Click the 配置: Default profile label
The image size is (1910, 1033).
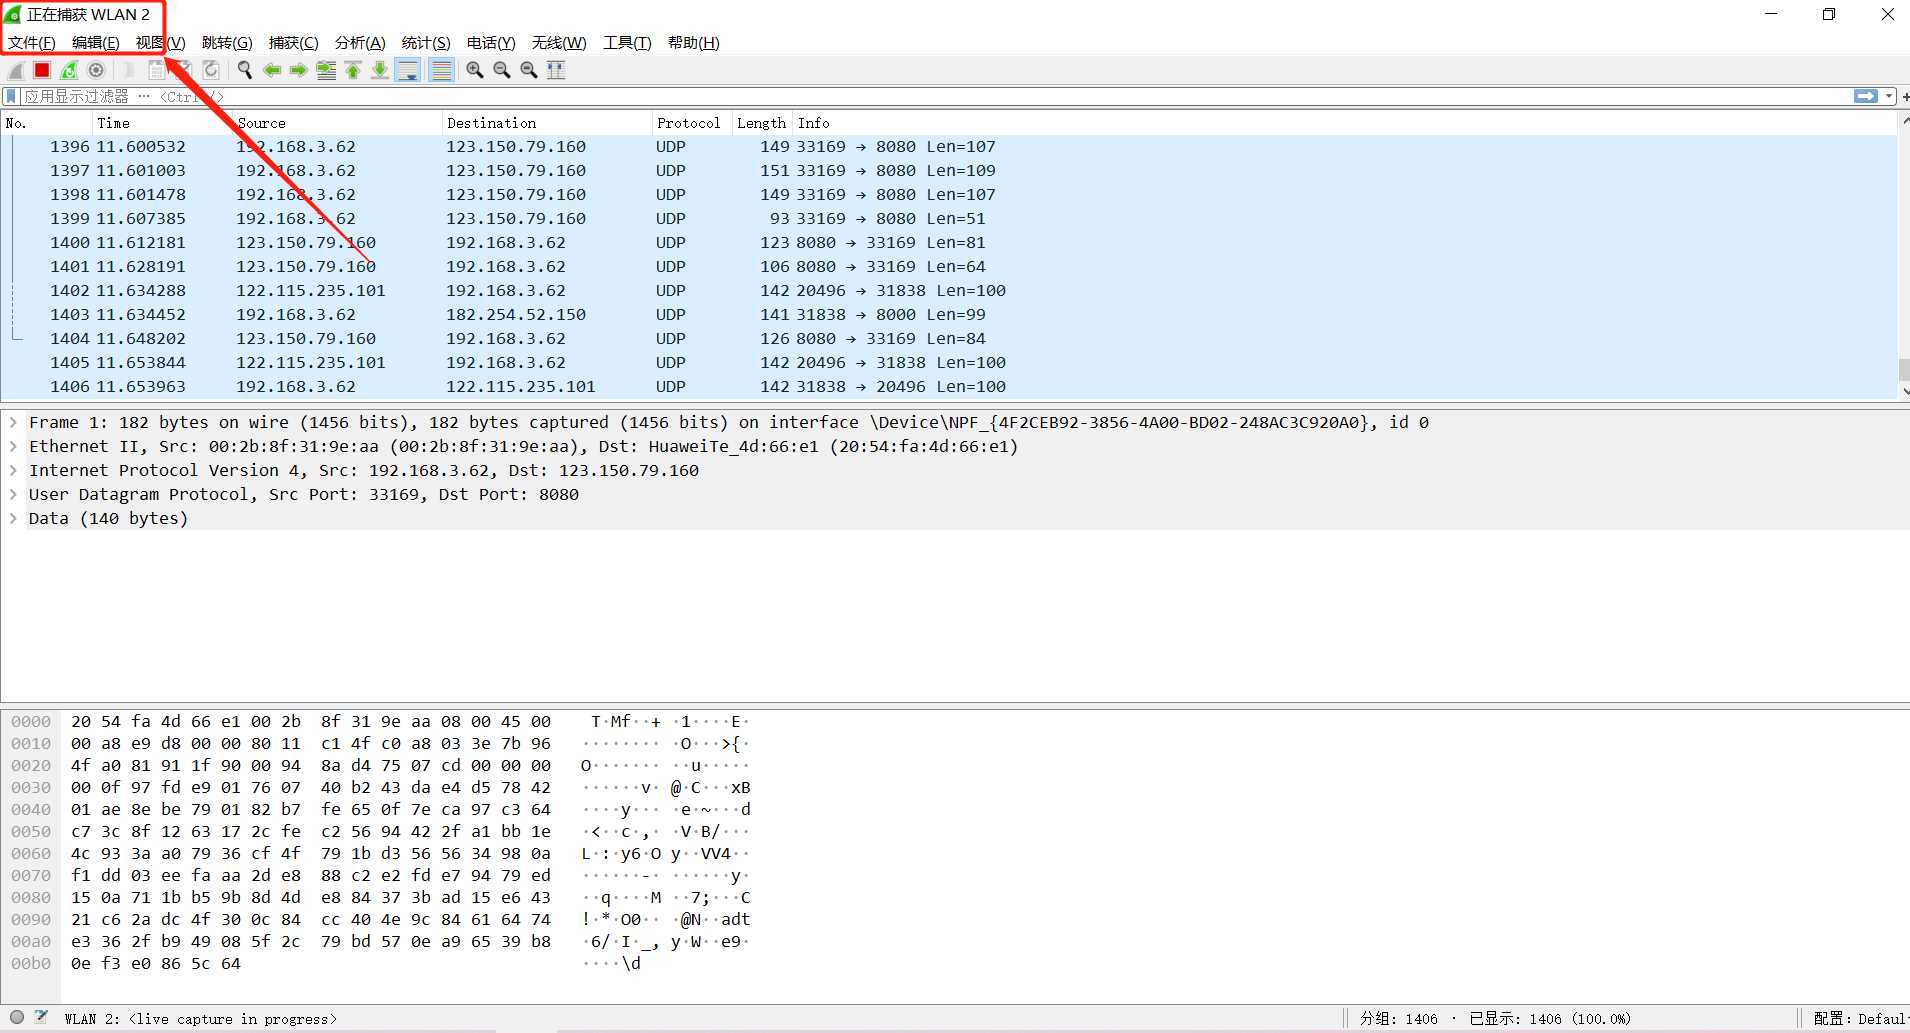point(1860,1018)
